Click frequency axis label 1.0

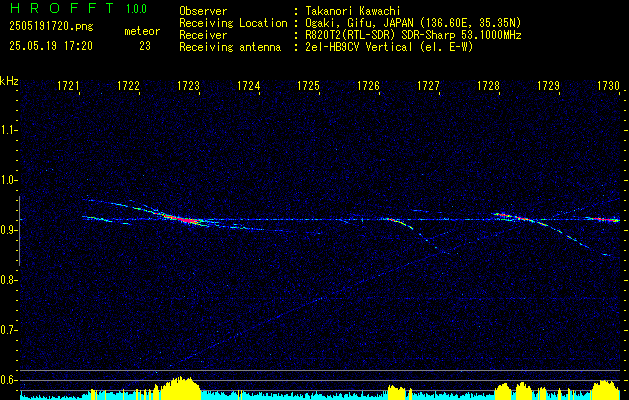tap(9, 180)
